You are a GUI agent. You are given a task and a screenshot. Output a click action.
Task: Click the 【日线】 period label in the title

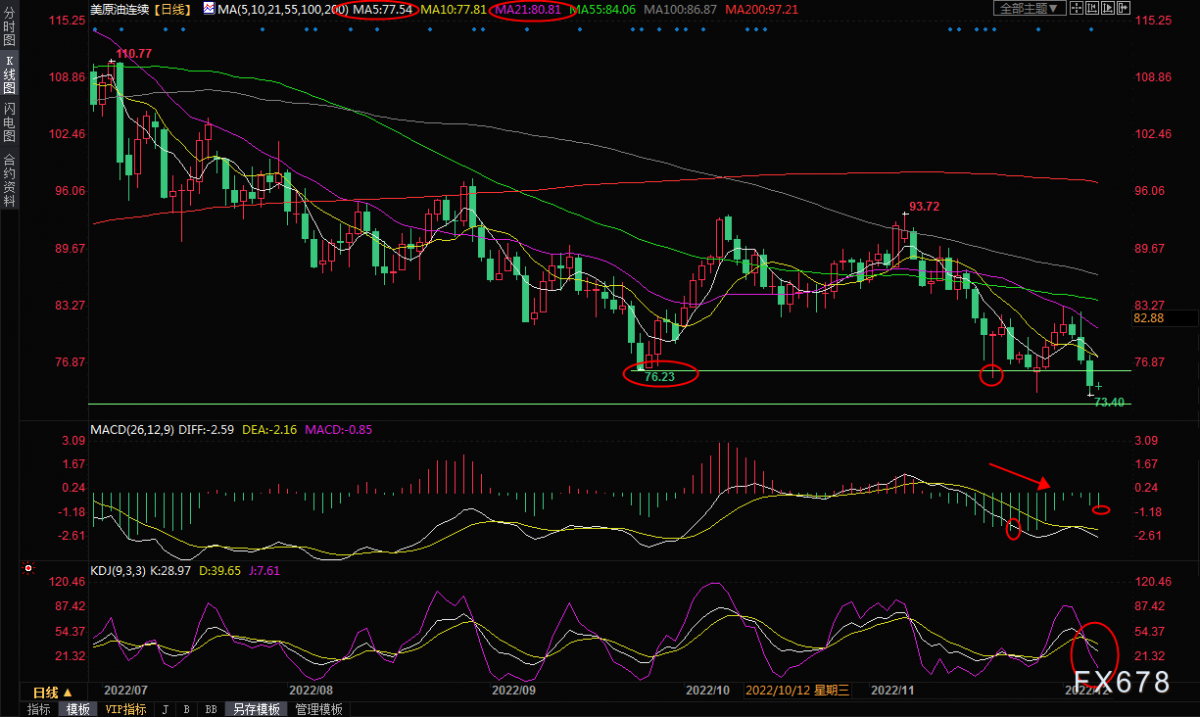[x=173, y=8]
